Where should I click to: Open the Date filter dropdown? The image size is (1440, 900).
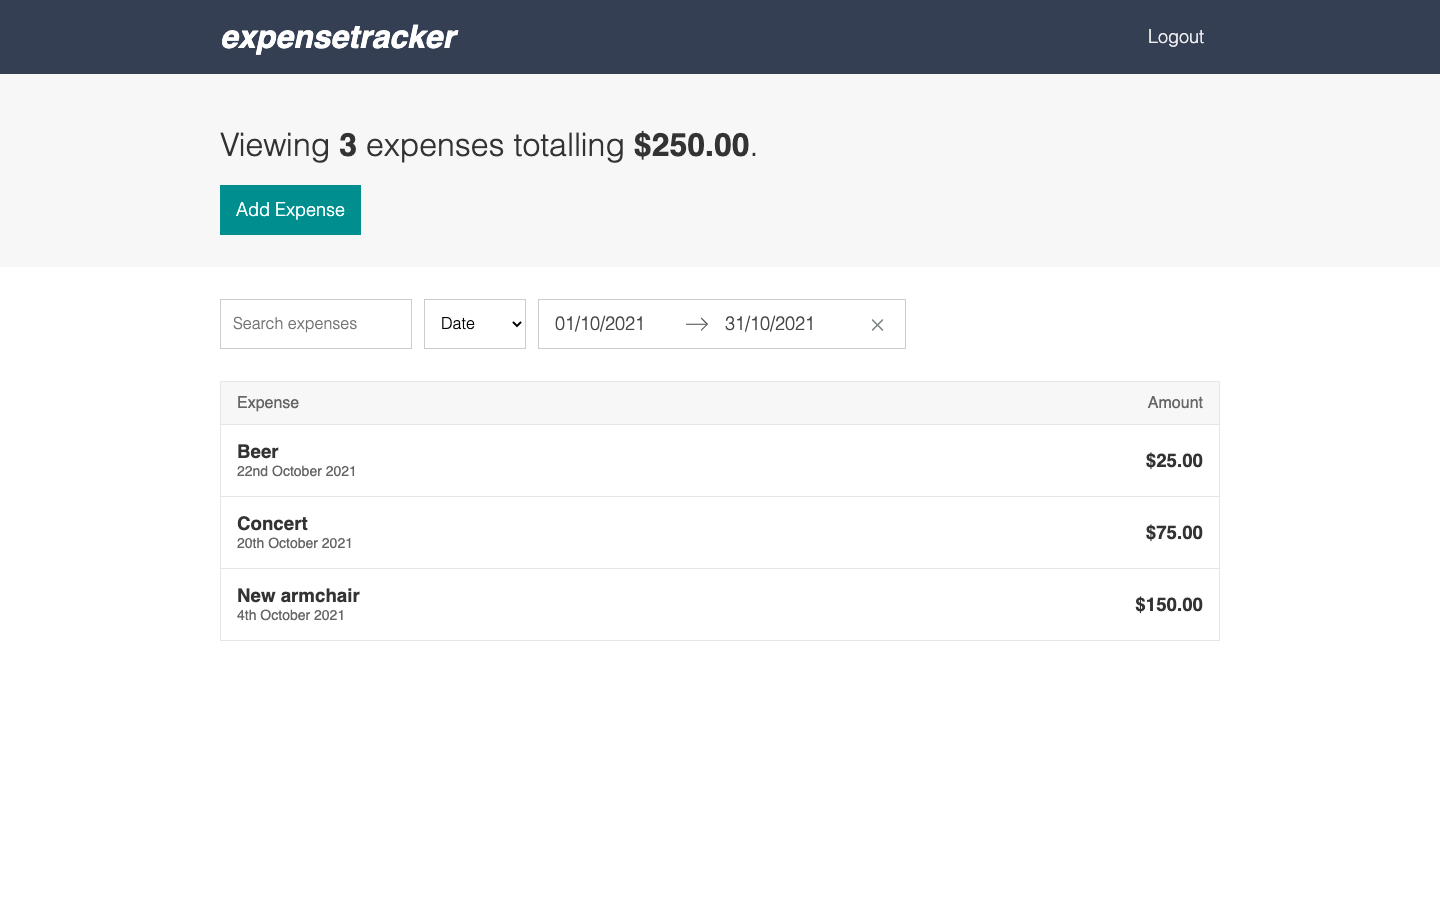(x=474, y=323)
